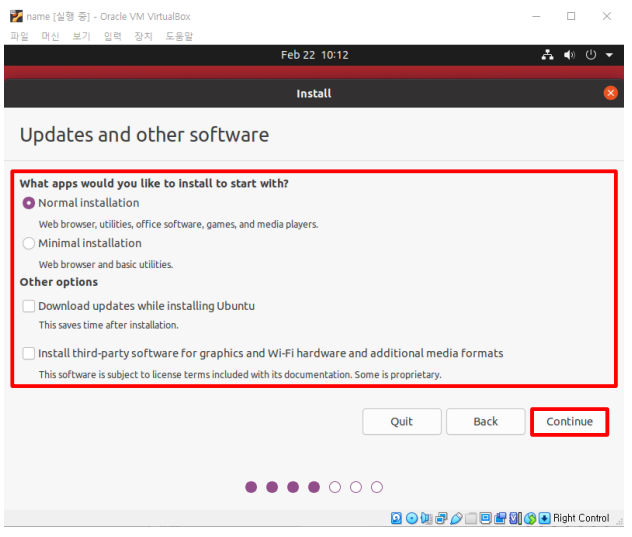The width and height of the screenshot is (632, 537).
Task: Open the 파일 menu
Action: coord(19,36)
